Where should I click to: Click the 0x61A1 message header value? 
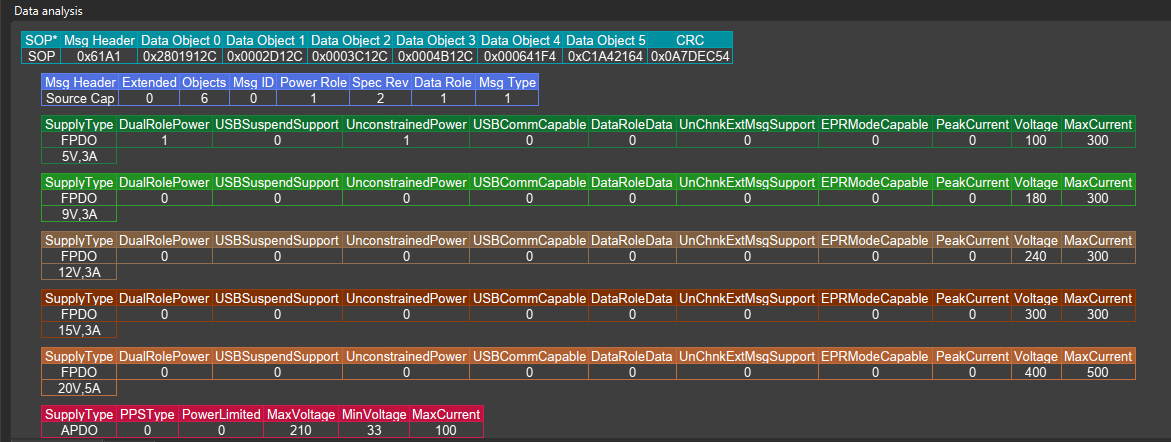click(x=98, y=56)
